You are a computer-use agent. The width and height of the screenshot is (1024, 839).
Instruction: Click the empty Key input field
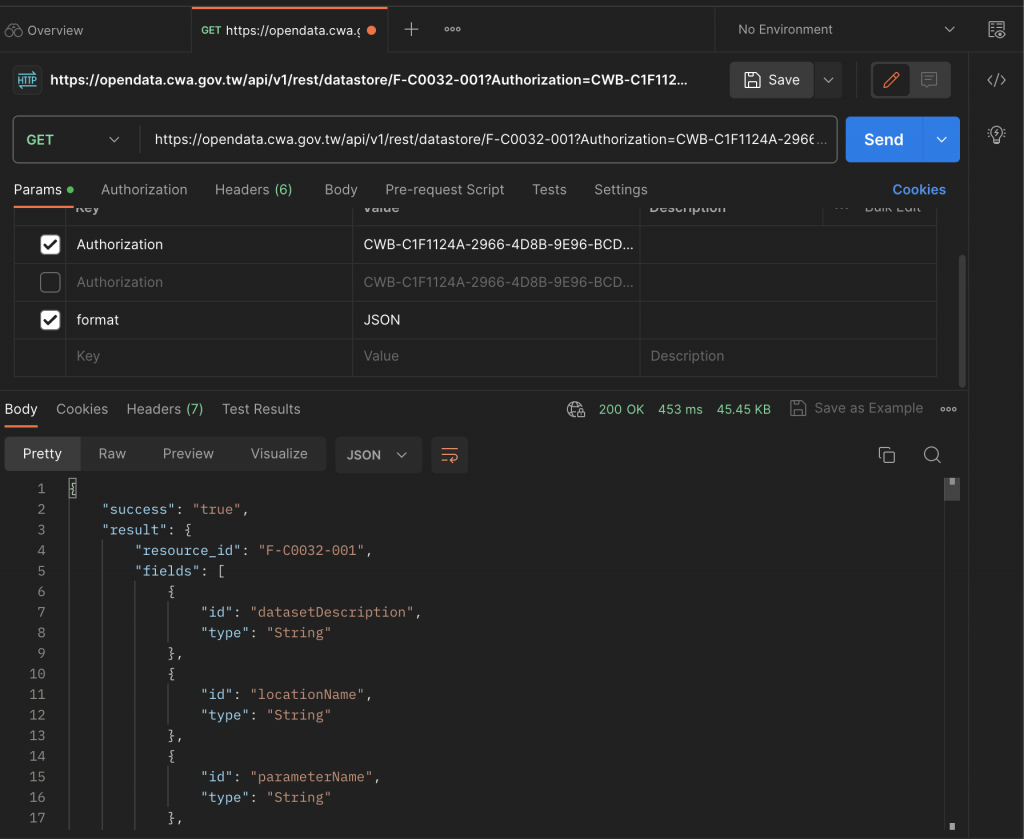(x=209, y=356)
